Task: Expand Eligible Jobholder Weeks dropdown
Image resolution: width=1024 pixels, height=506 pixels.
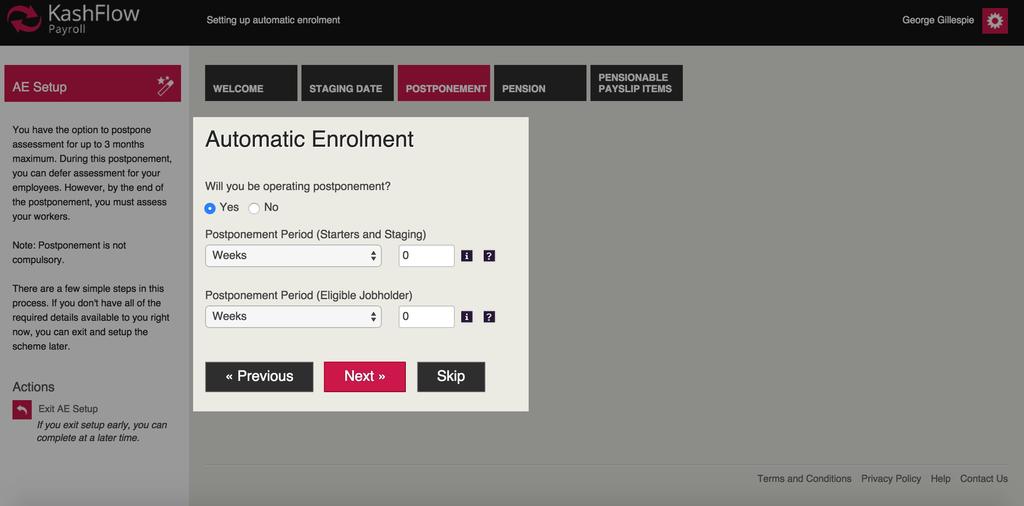Action: 293,317
